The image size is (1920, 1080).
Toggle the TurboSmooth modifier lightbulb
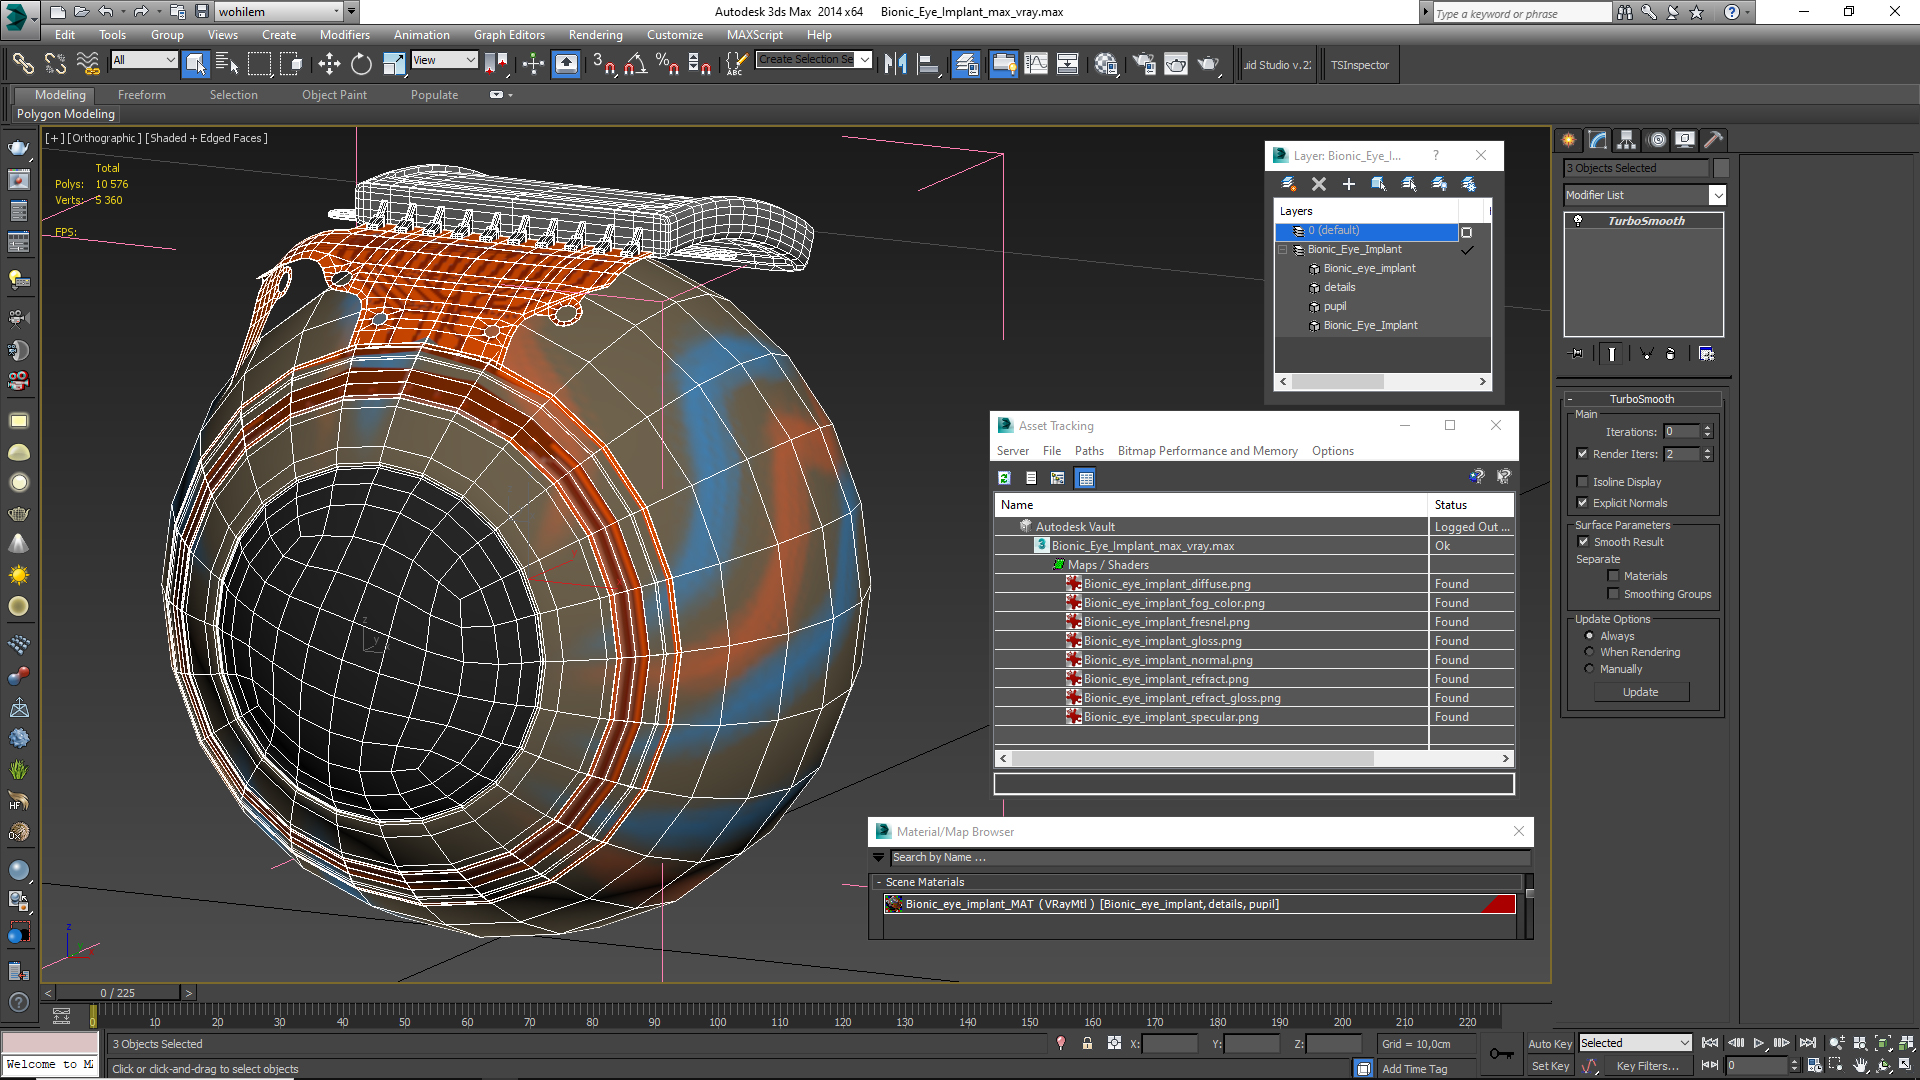tap(1578, 221)
